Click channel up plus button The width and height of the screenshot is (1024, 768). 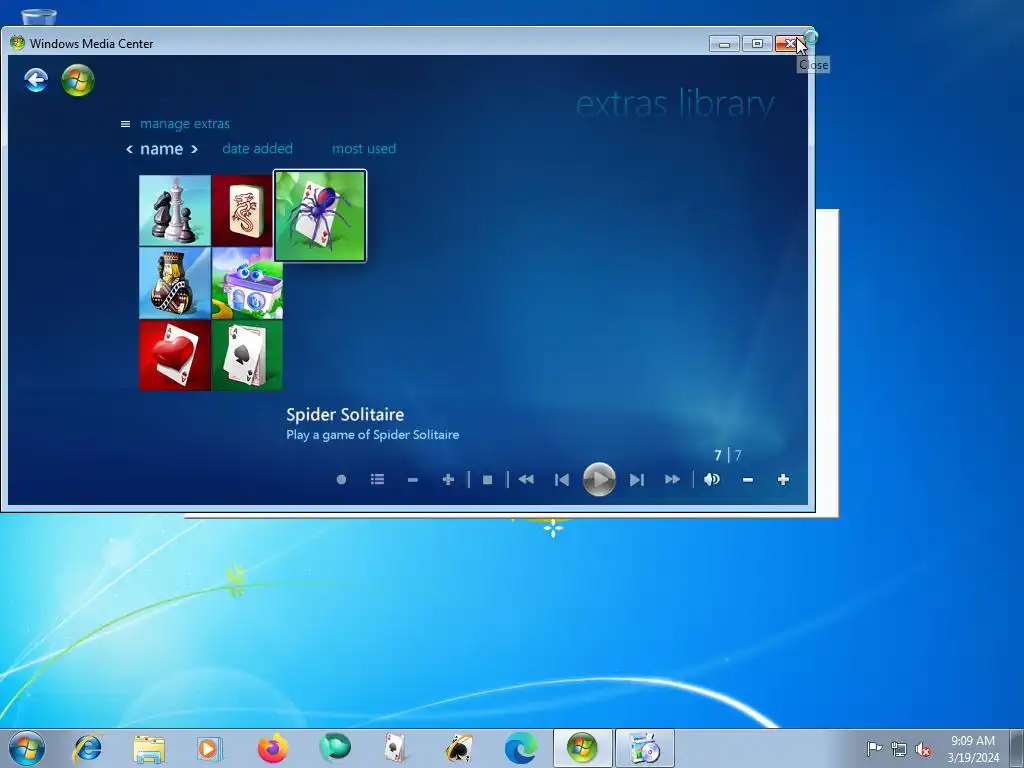[448, 479]
